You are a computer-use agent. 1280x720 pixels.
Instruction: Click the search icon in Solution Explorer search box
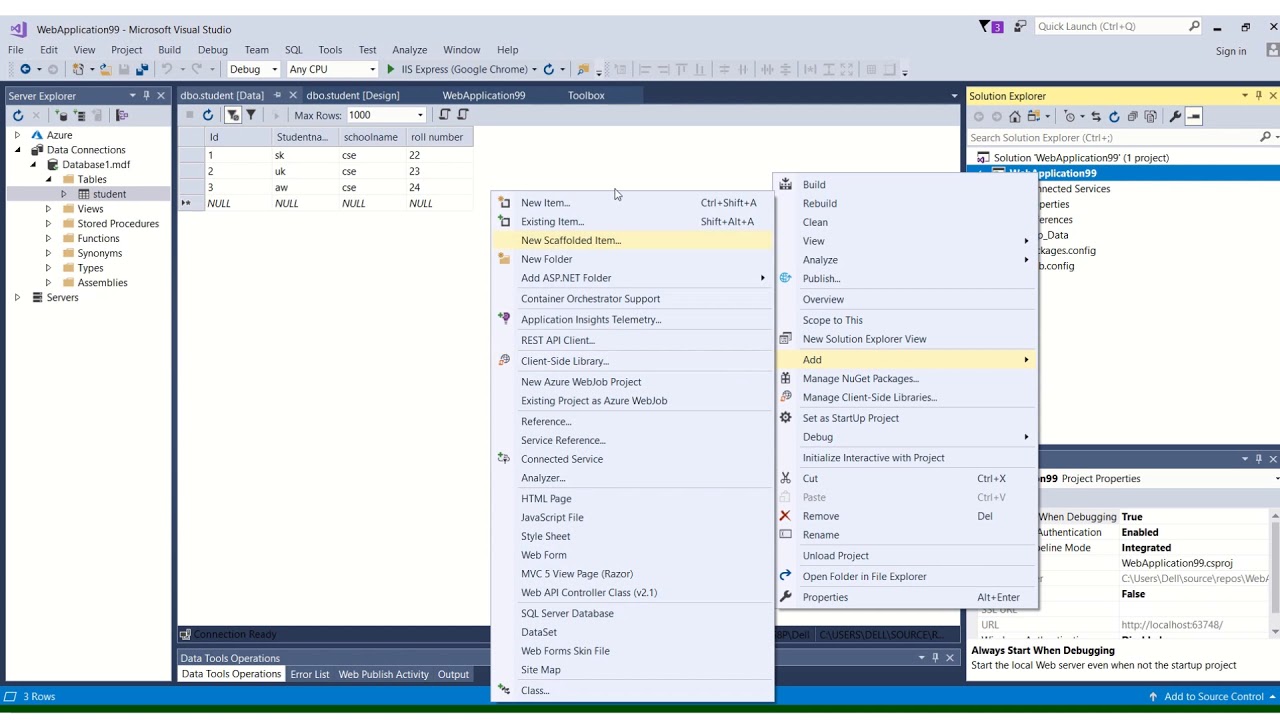[x=1265, y=137]
